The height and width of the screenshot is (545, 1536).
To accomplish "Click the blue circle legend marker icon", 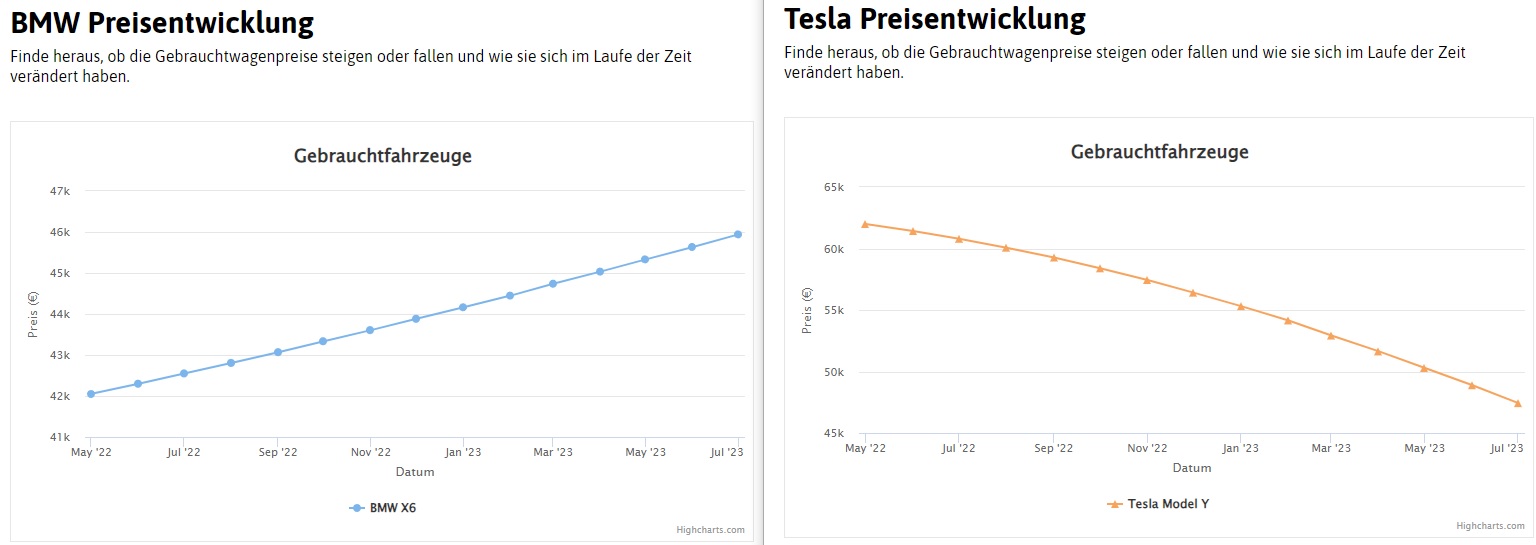I will click(356, 508).
